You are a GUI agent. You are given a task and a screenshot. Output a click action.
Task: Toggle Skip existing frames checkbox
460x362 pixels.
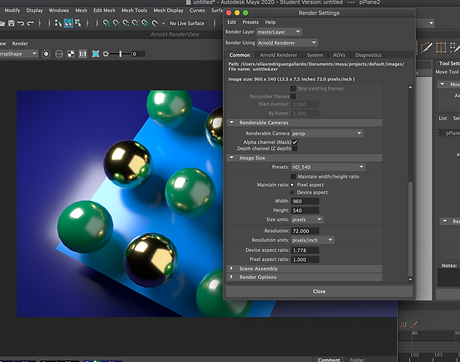[x=293, y=88]
